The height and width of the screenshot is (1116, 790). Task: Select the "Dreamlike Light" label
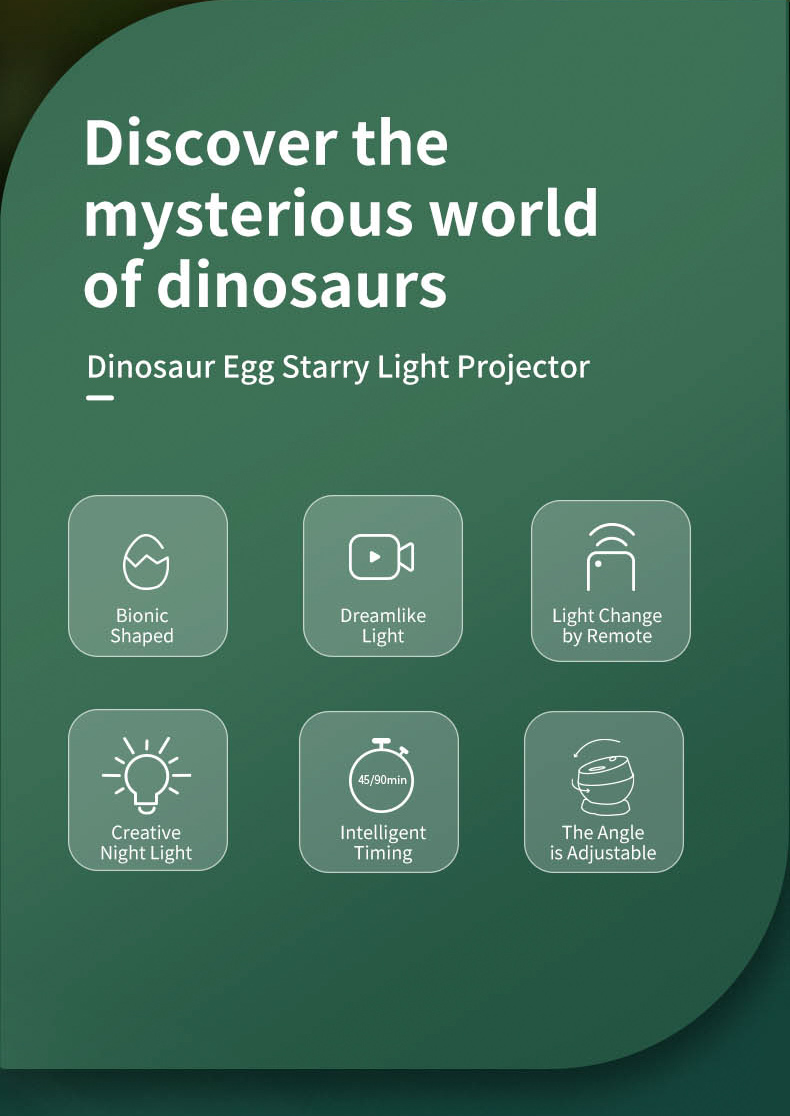click(x=383, y=626)
